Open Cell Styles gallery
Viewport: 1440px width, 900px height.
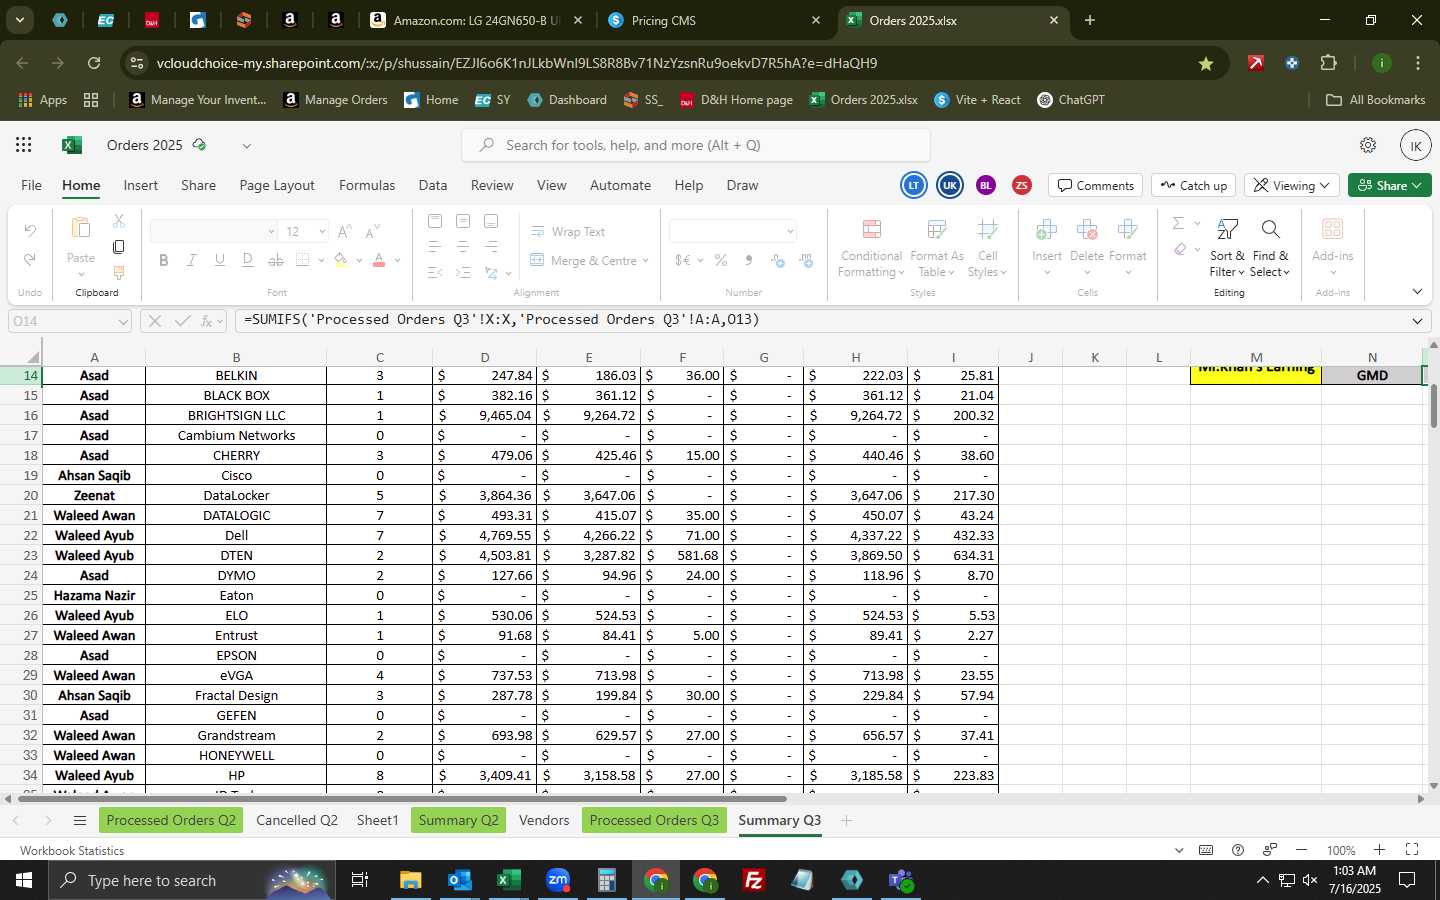(987, 248)
